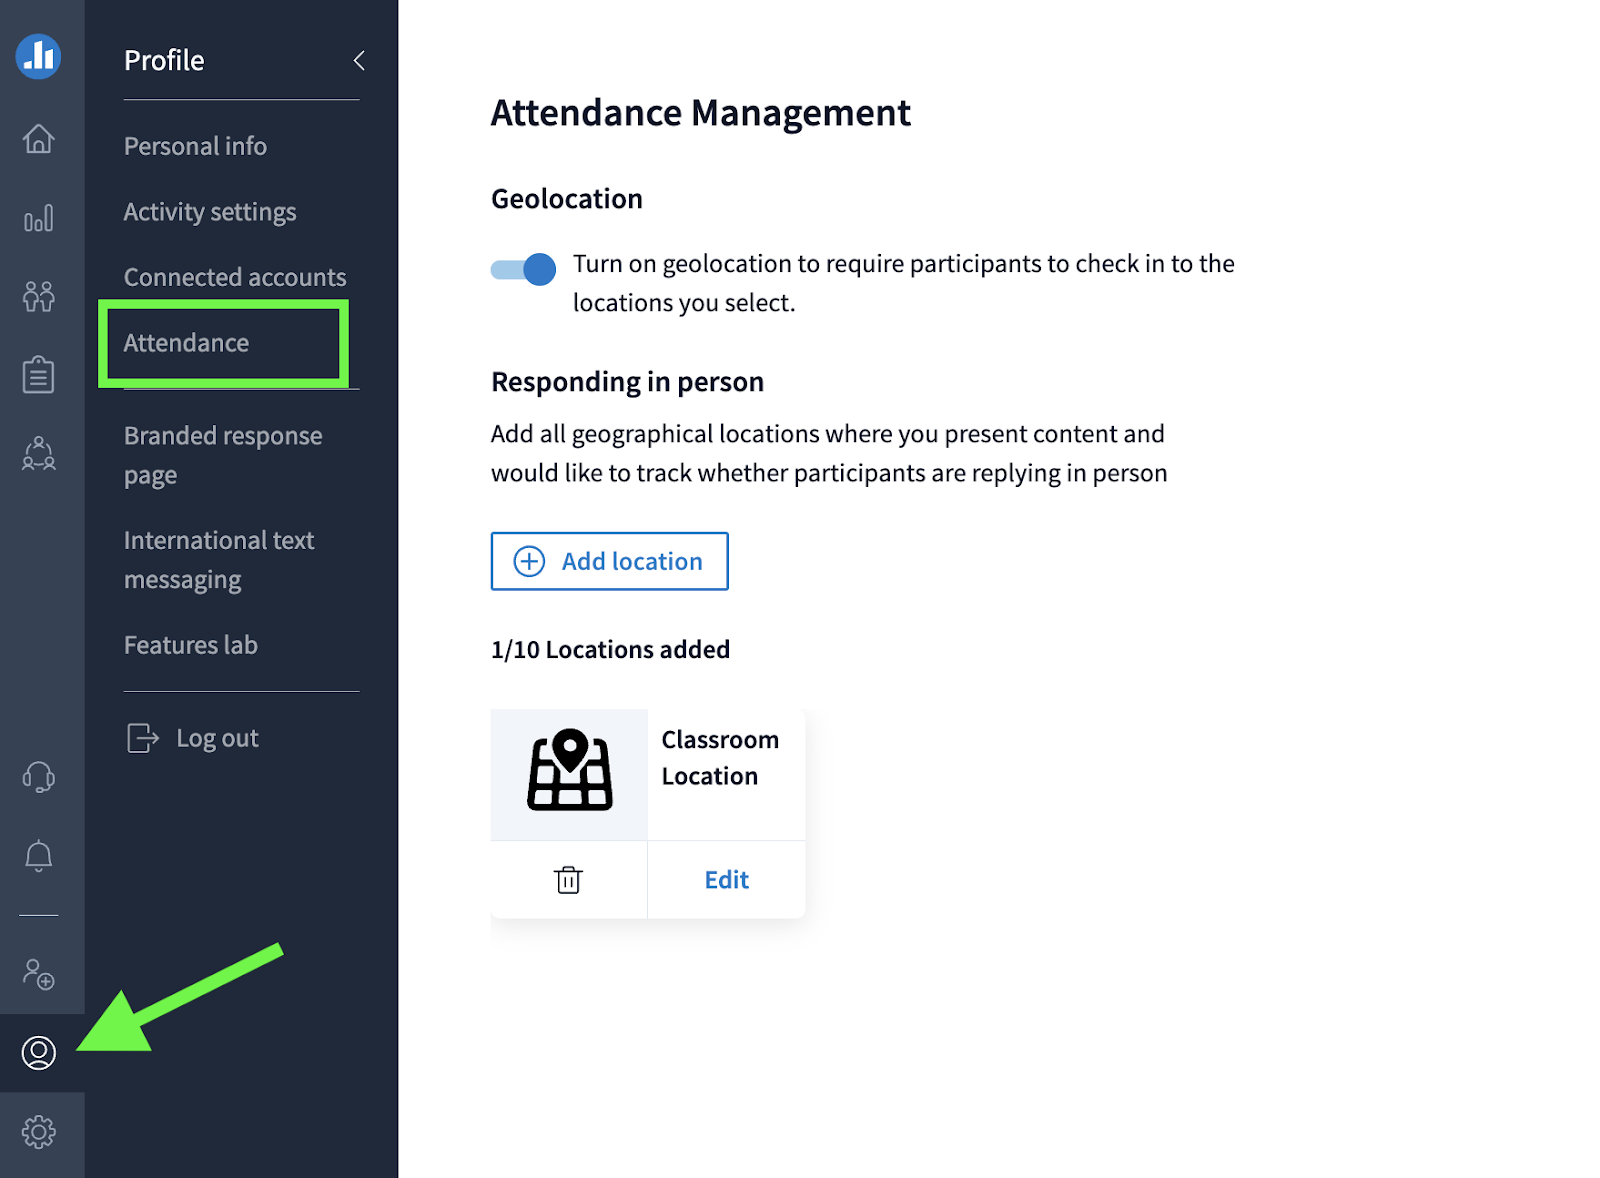Viewport: 1600px width, 1178px height.
Task: Select the Activities bar-chart icon
Action: 39,217
